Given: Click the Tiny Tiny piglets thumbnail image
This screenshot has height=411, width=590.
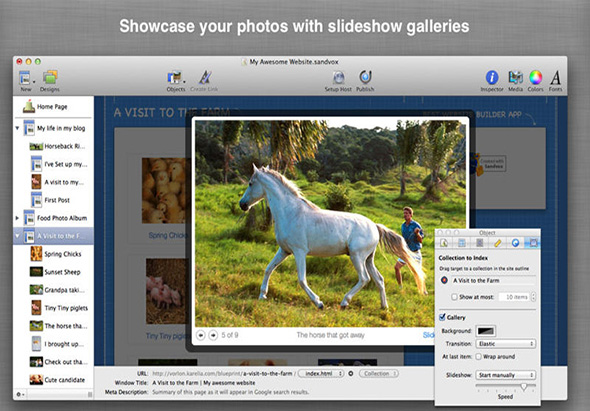Looking at the screenshot, I should click(x=166, y=291).
